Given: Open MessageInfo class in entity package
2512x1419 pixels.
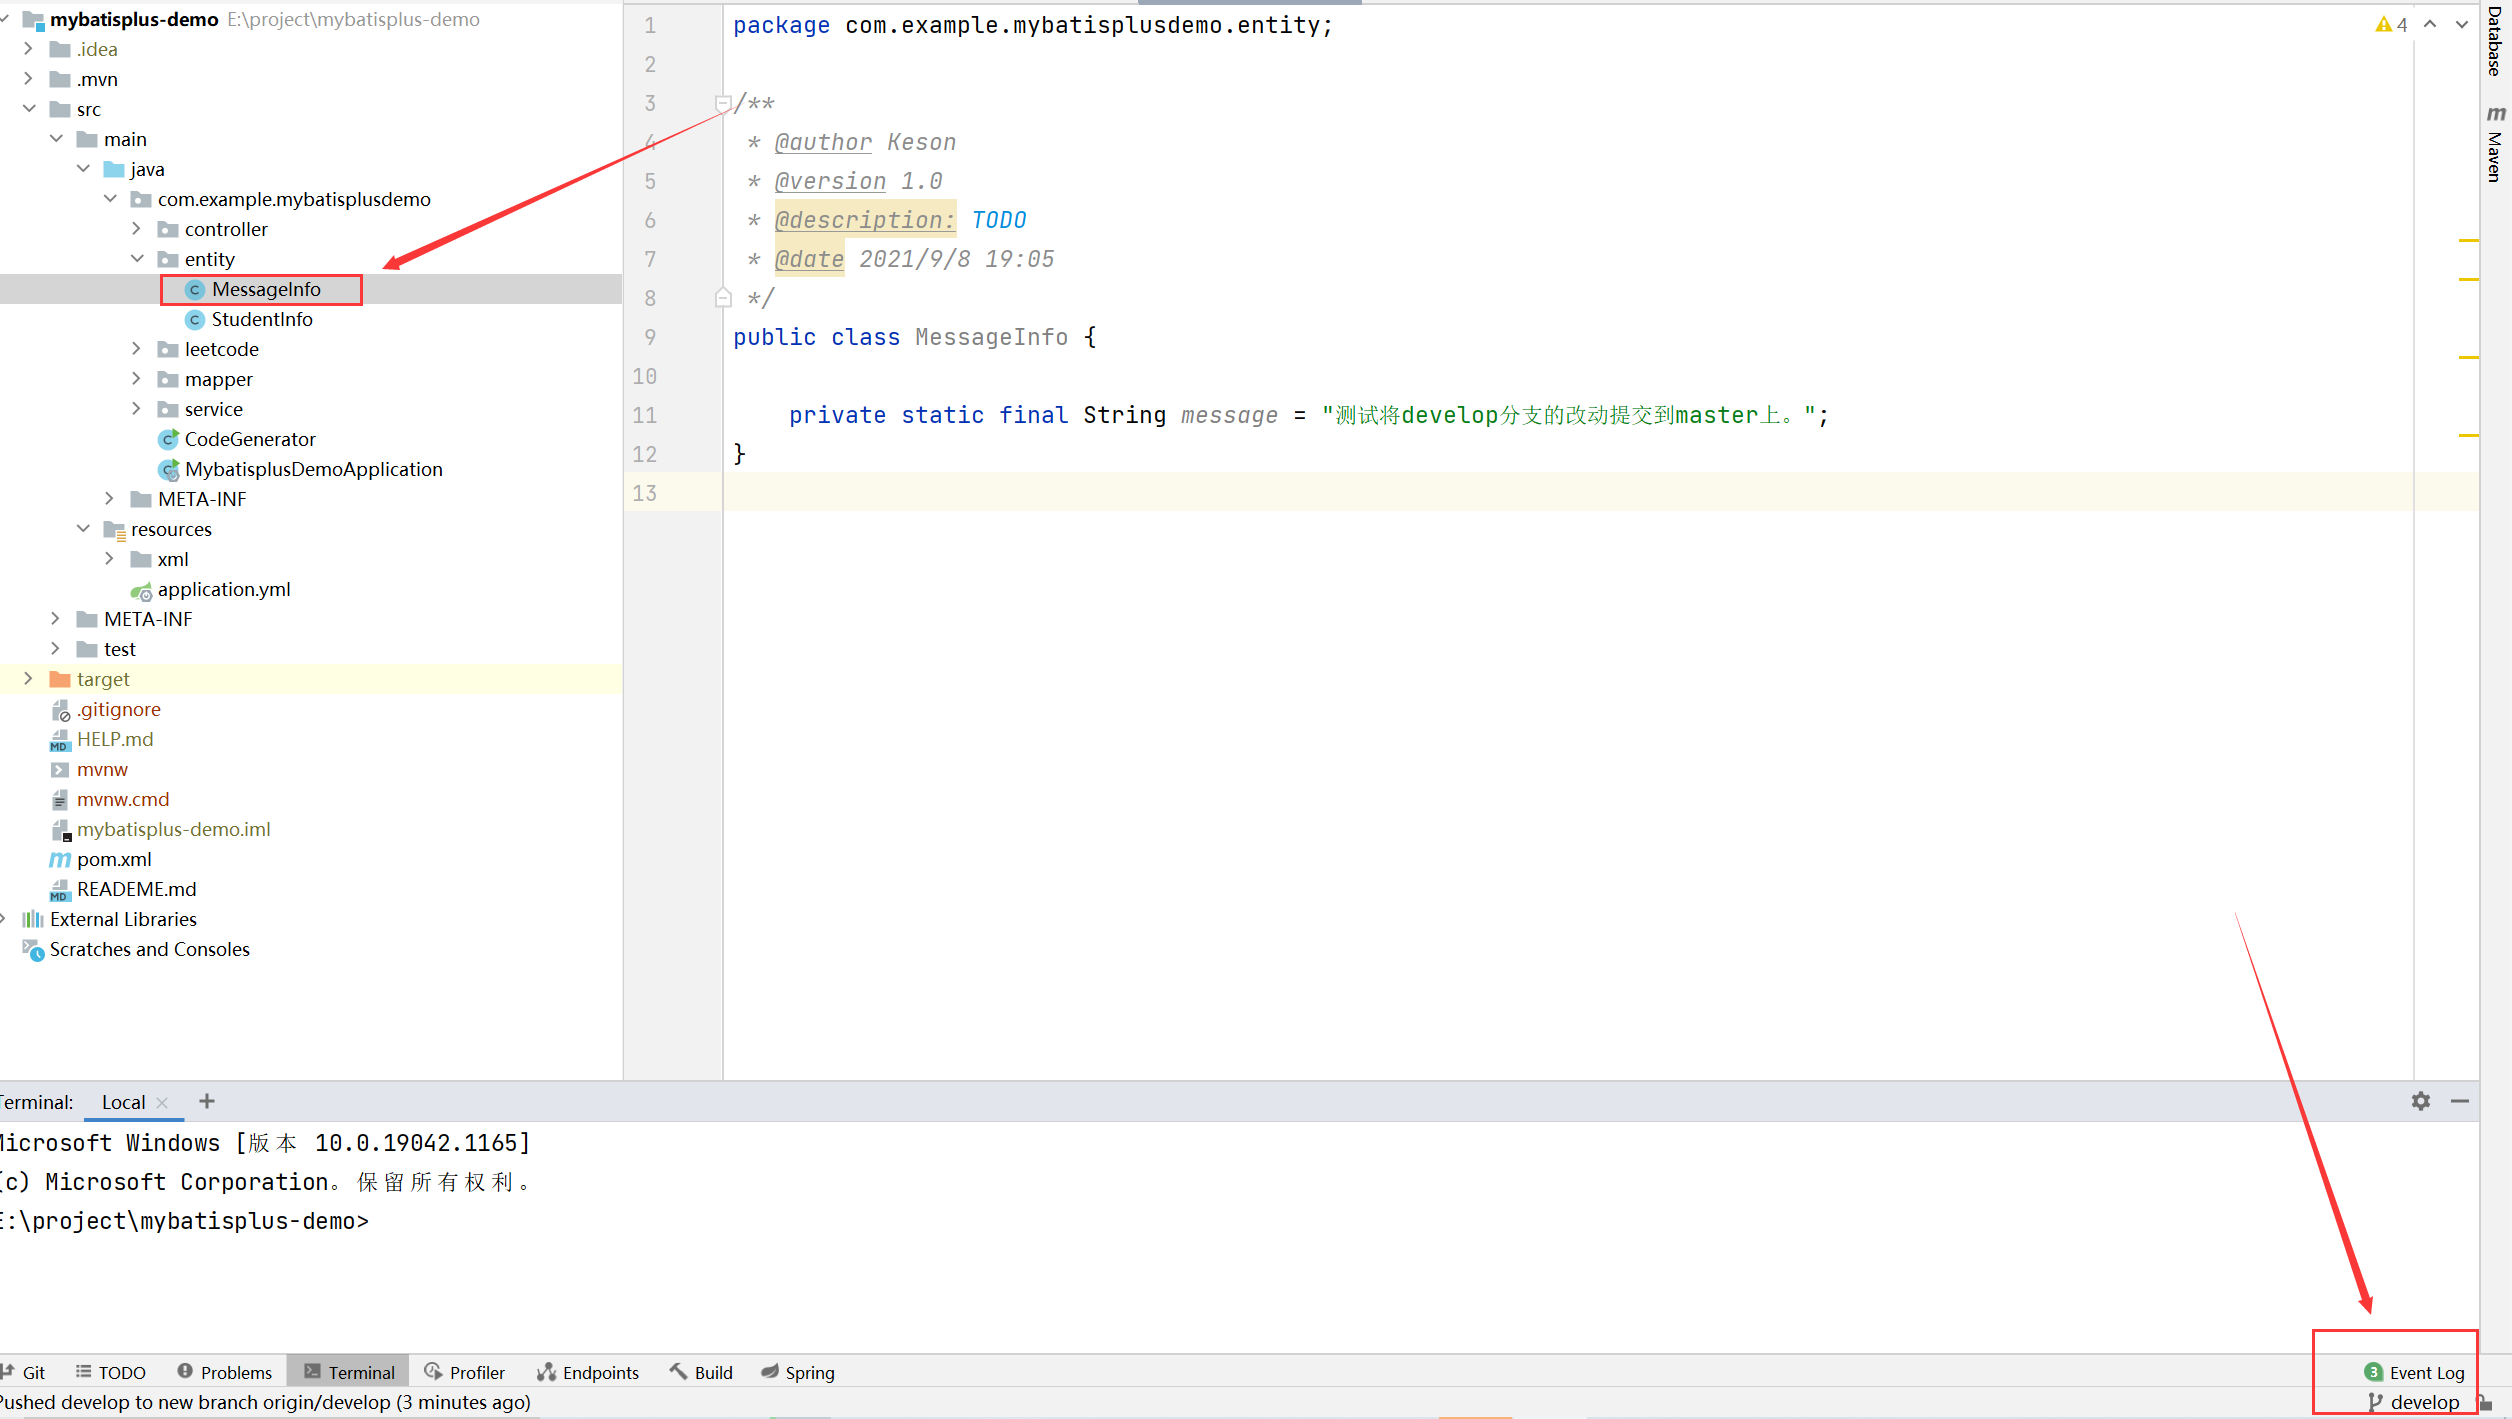Looking at the screenshot, I should point(264,288).
